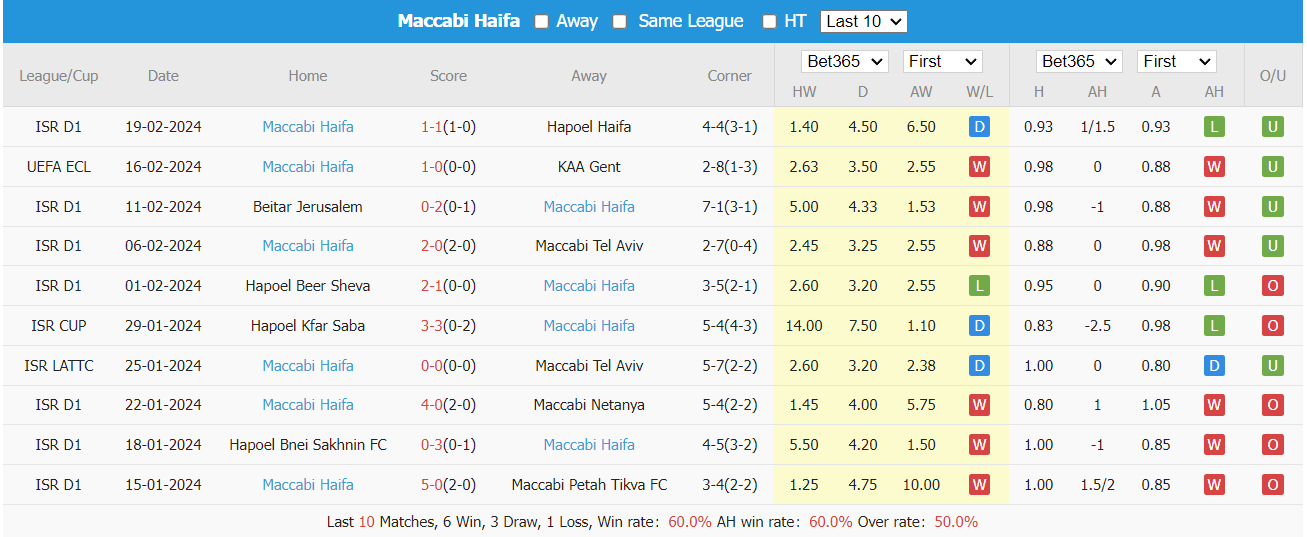1307x537 pixels.
Task: Open the Last 10 matches dropdown
Action: click(863, 21)
